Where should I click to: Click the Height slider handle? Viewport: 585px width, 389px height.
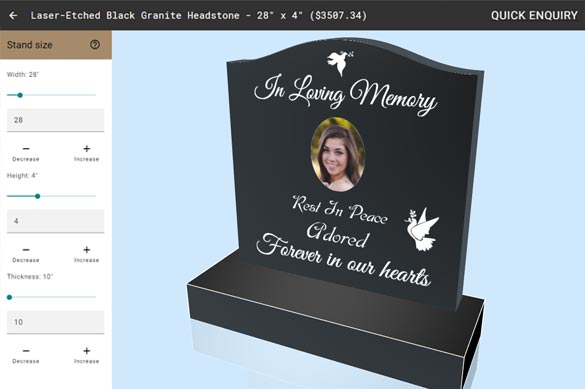(37, 196)
